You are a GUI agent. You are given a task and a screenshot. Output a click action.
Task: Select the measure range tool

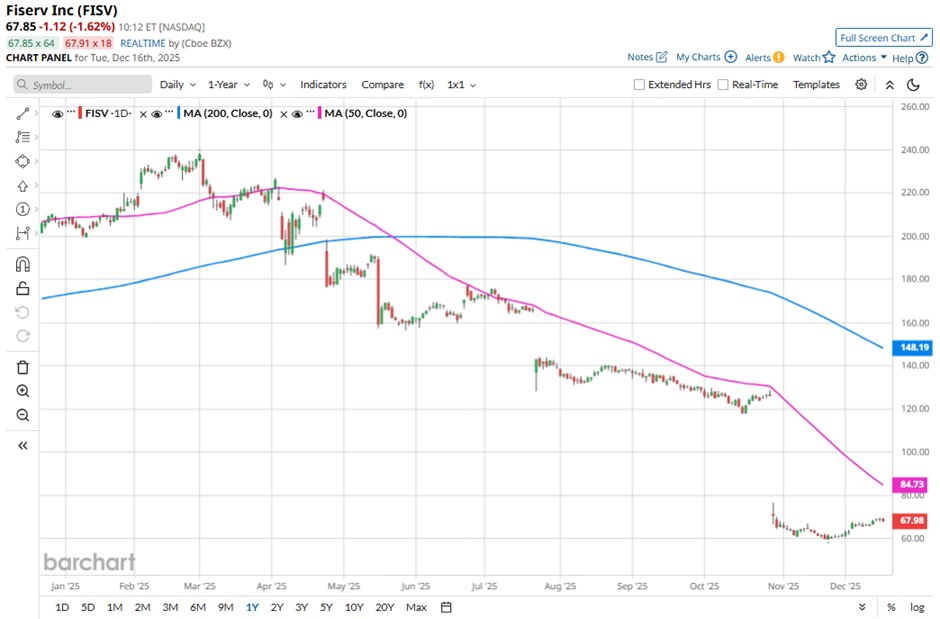tap(22, 233)
